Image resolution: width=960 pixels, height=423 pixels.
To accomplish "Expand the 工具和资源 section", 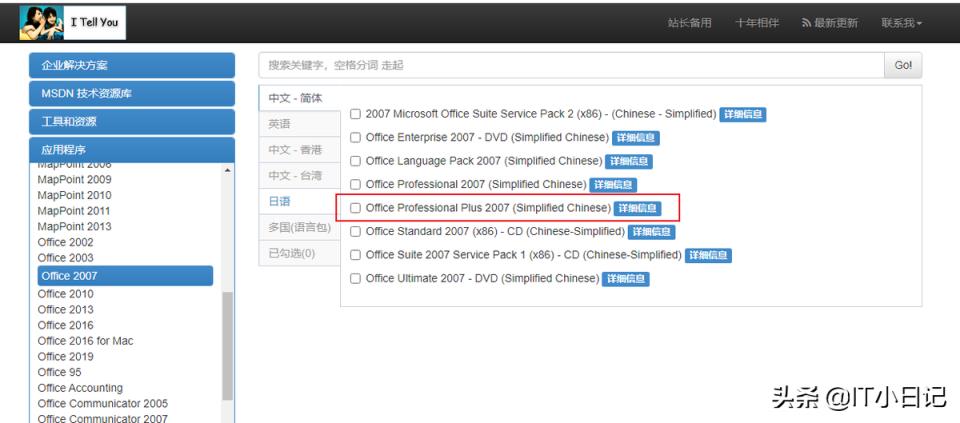I will [132, 122].
